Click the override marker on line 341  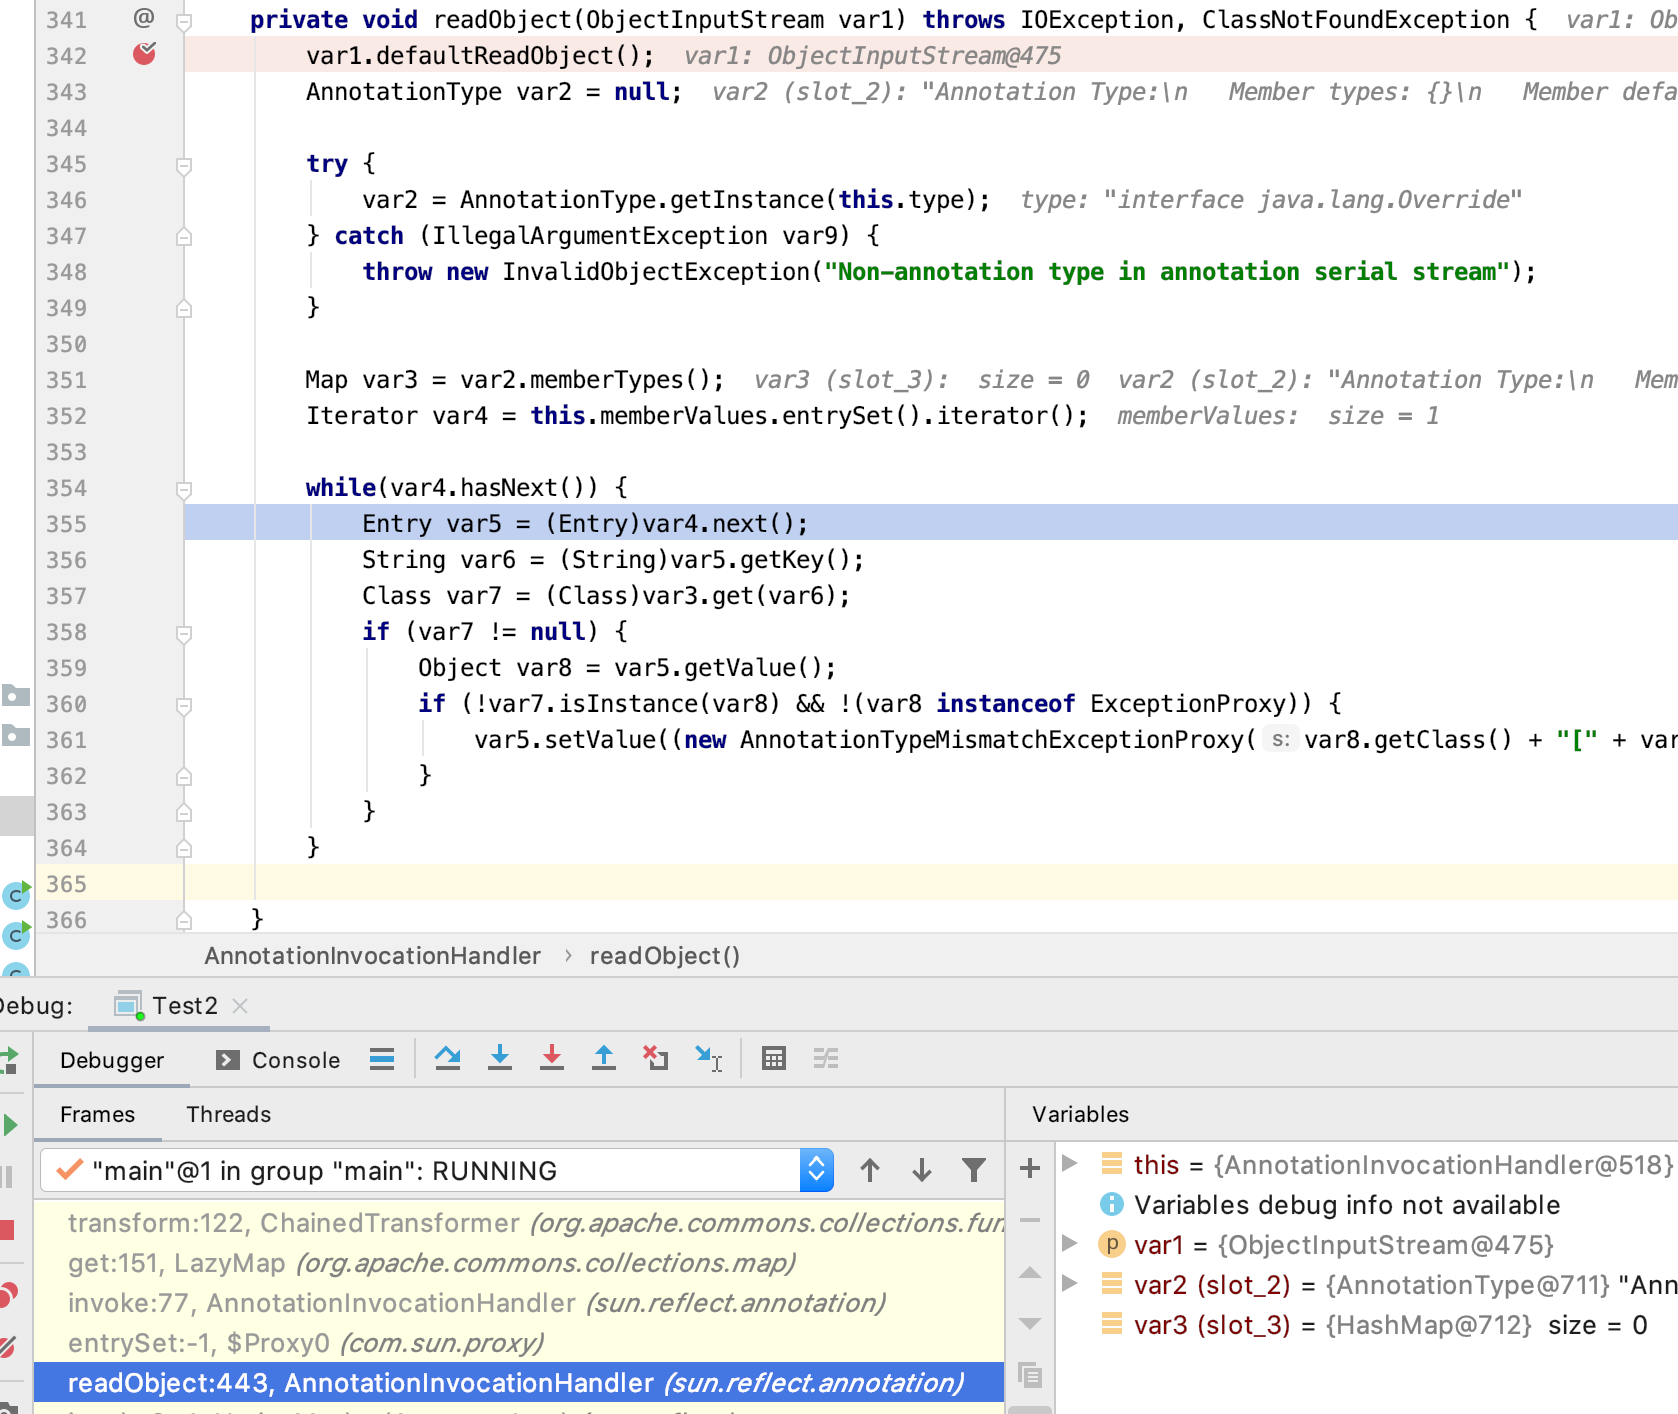tap(144, 18)
